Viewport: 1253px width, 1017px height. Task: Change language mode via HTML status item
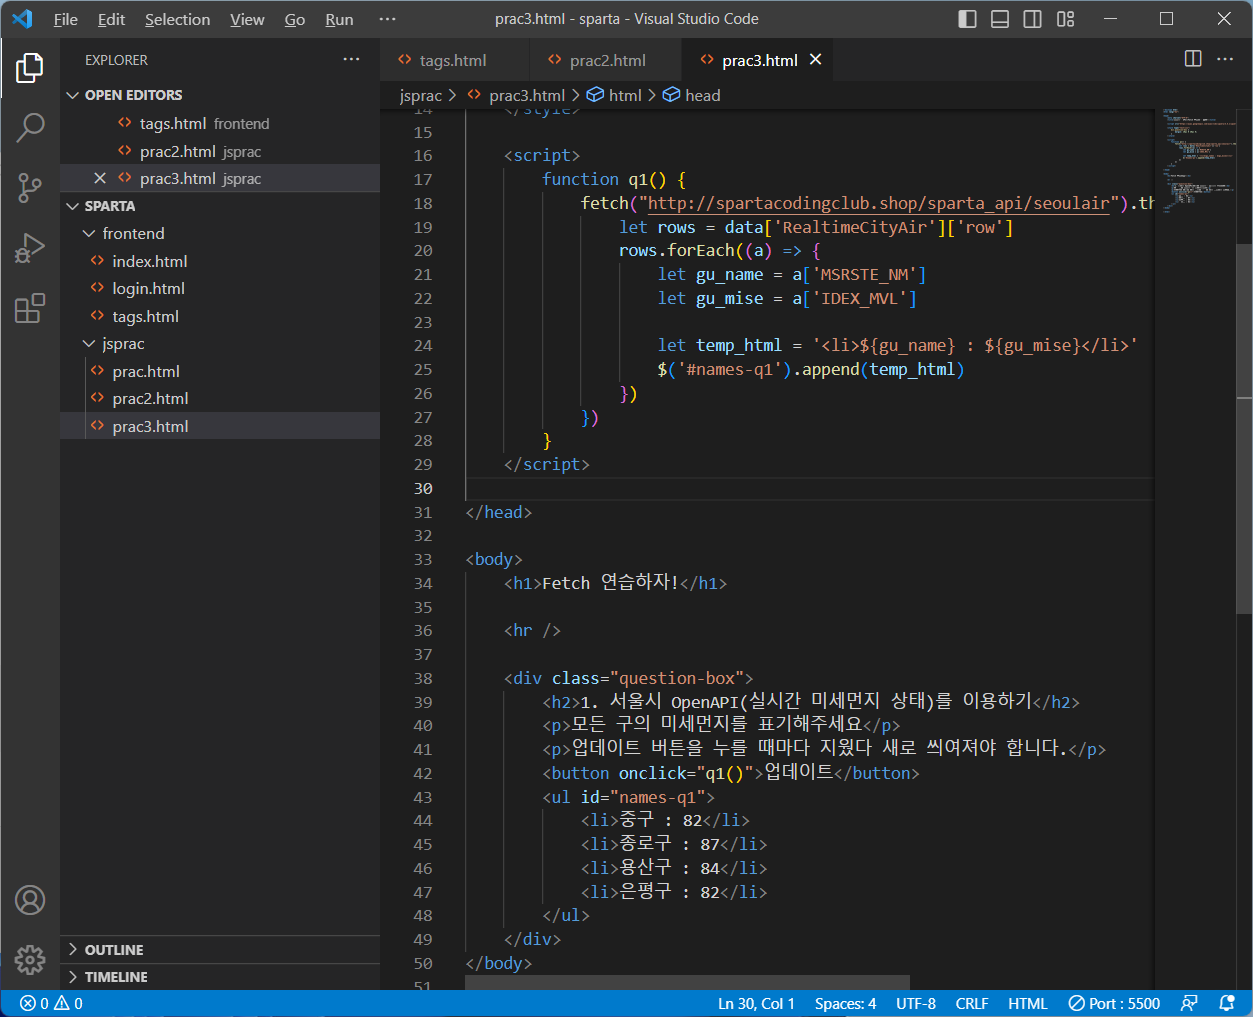1027,1003
